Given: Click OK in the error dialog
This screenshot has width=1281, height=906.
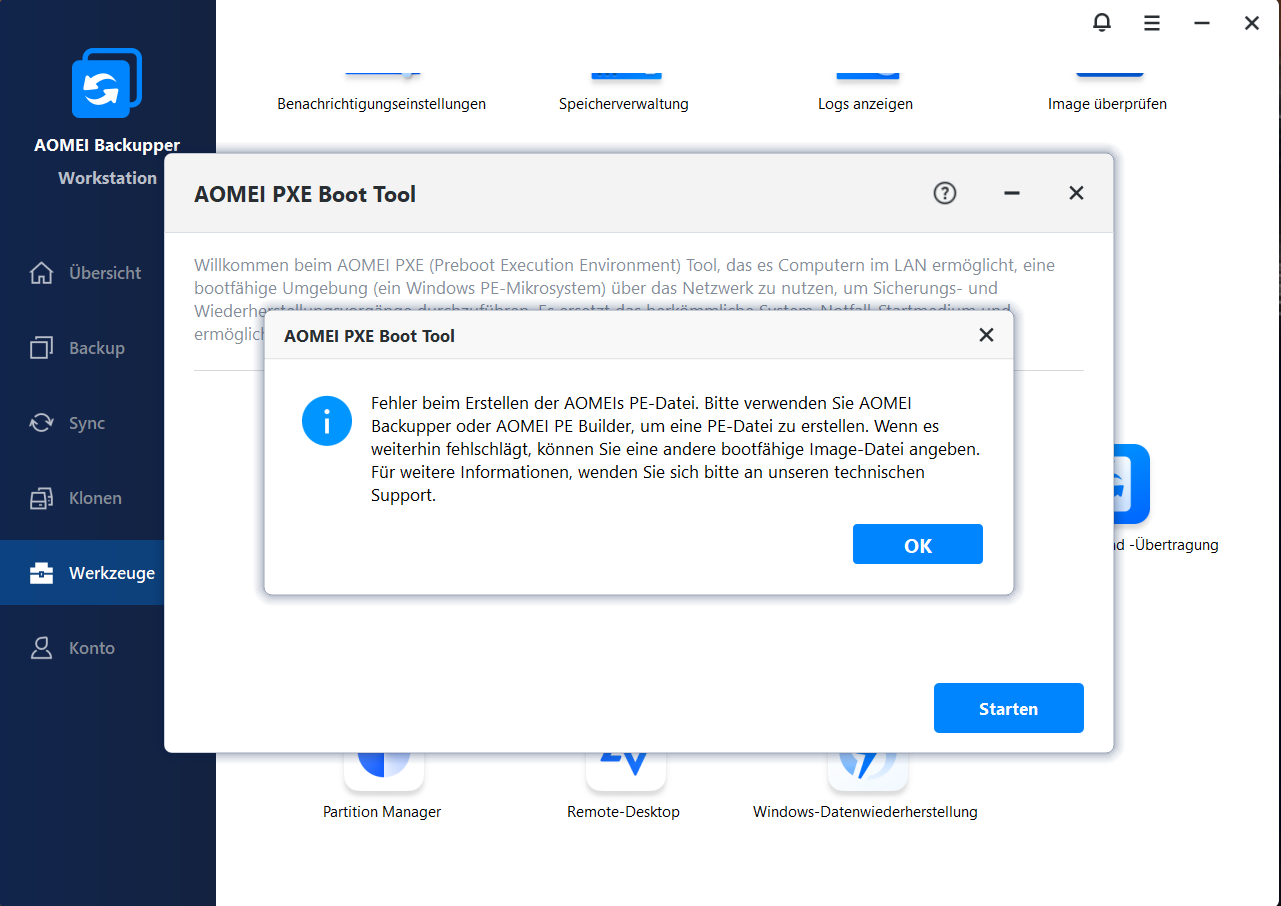Looking at the screenshot, I should pyautogui.click(x=917, y=545).
